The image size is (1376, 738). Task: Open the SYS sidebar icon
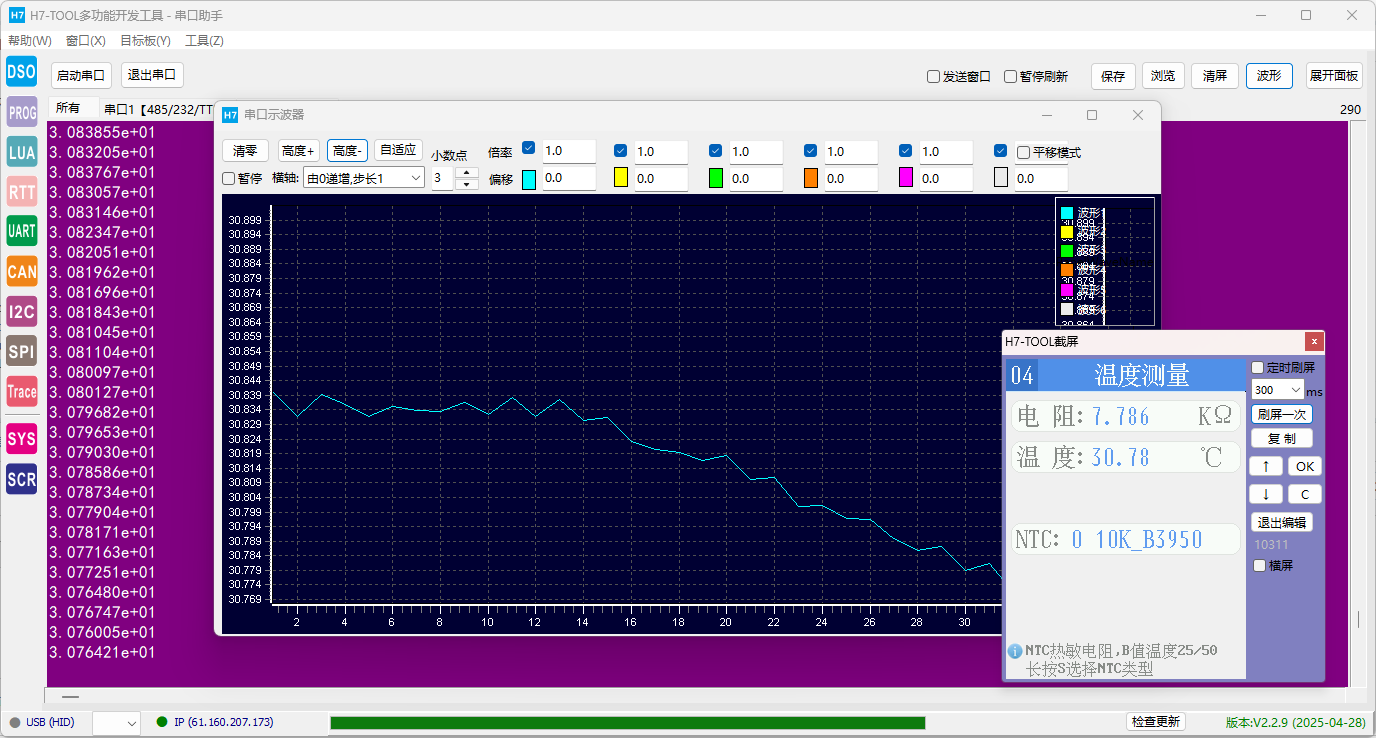22,439
